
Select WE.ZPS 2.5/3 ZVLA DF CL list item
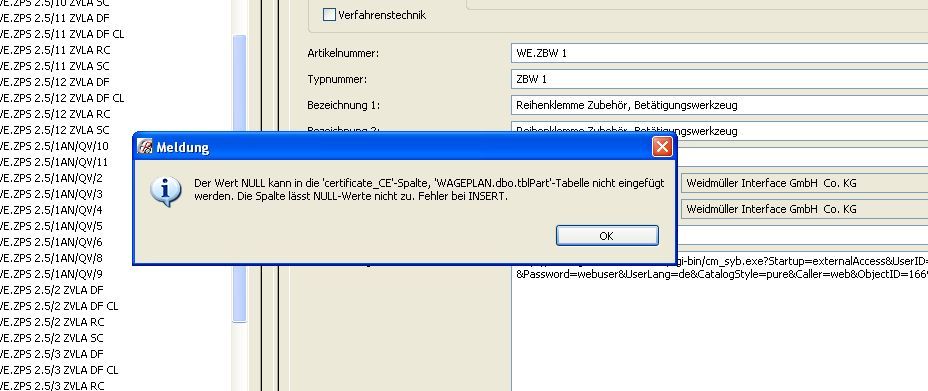[59, 370]
